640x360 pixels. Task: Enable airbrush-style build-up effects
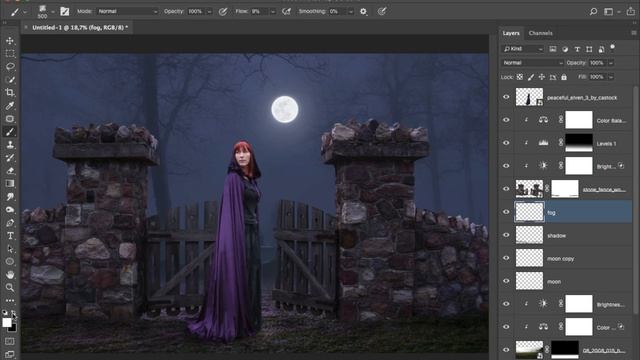tap(287, 11)
